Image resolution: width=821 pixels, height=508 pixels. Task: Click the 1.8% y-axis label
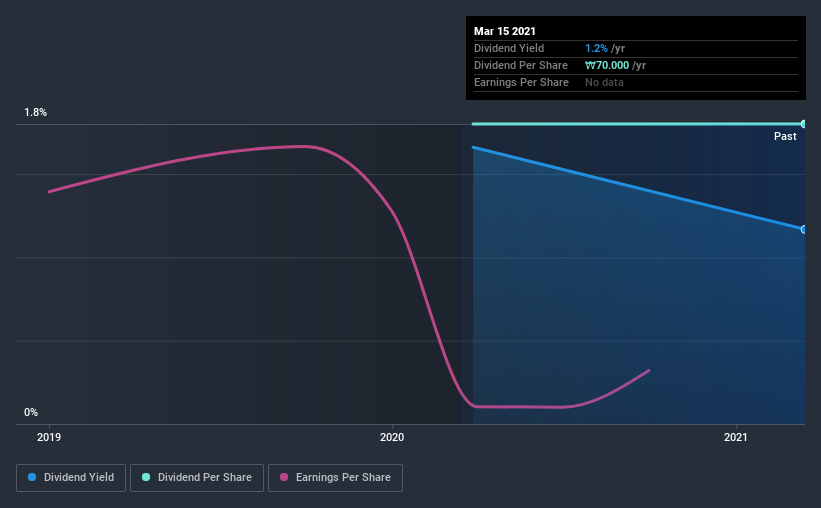[x=36, y=113]
